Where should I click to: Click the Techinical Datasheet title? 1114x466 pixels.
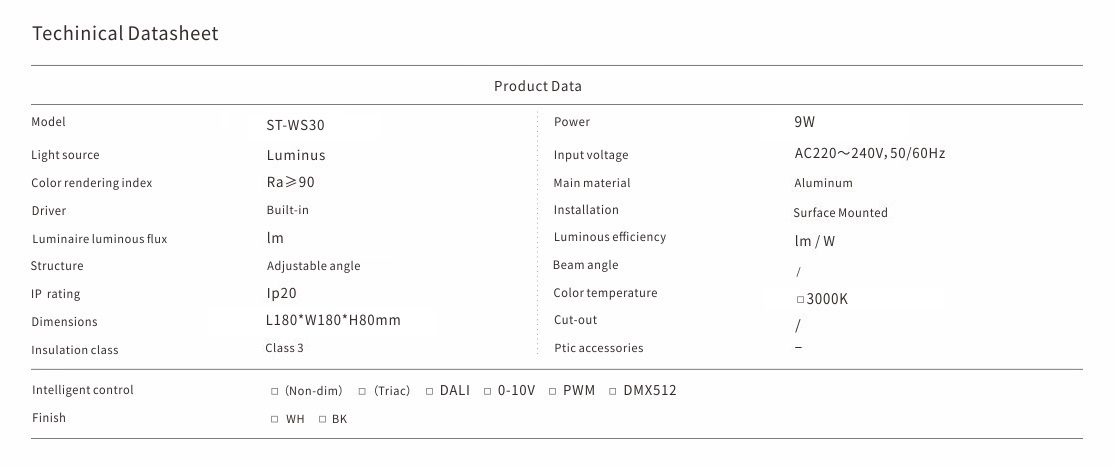(x=125, y=34)
